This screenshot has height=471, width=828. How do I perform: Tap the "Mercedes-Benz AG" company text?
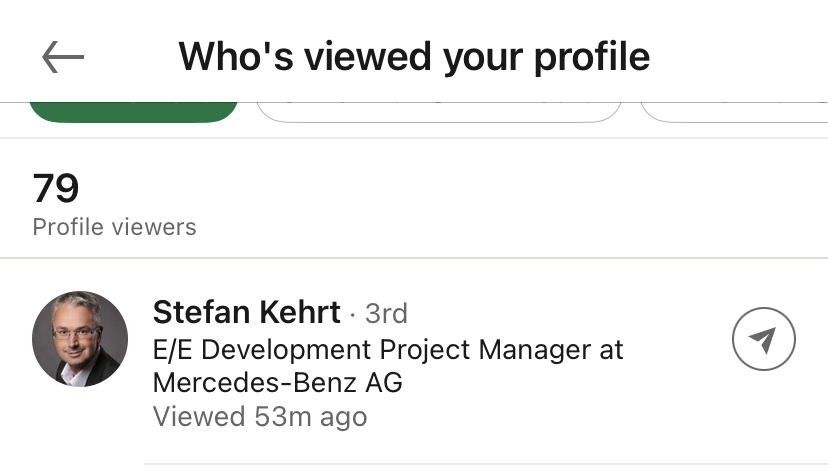(278, 383)
